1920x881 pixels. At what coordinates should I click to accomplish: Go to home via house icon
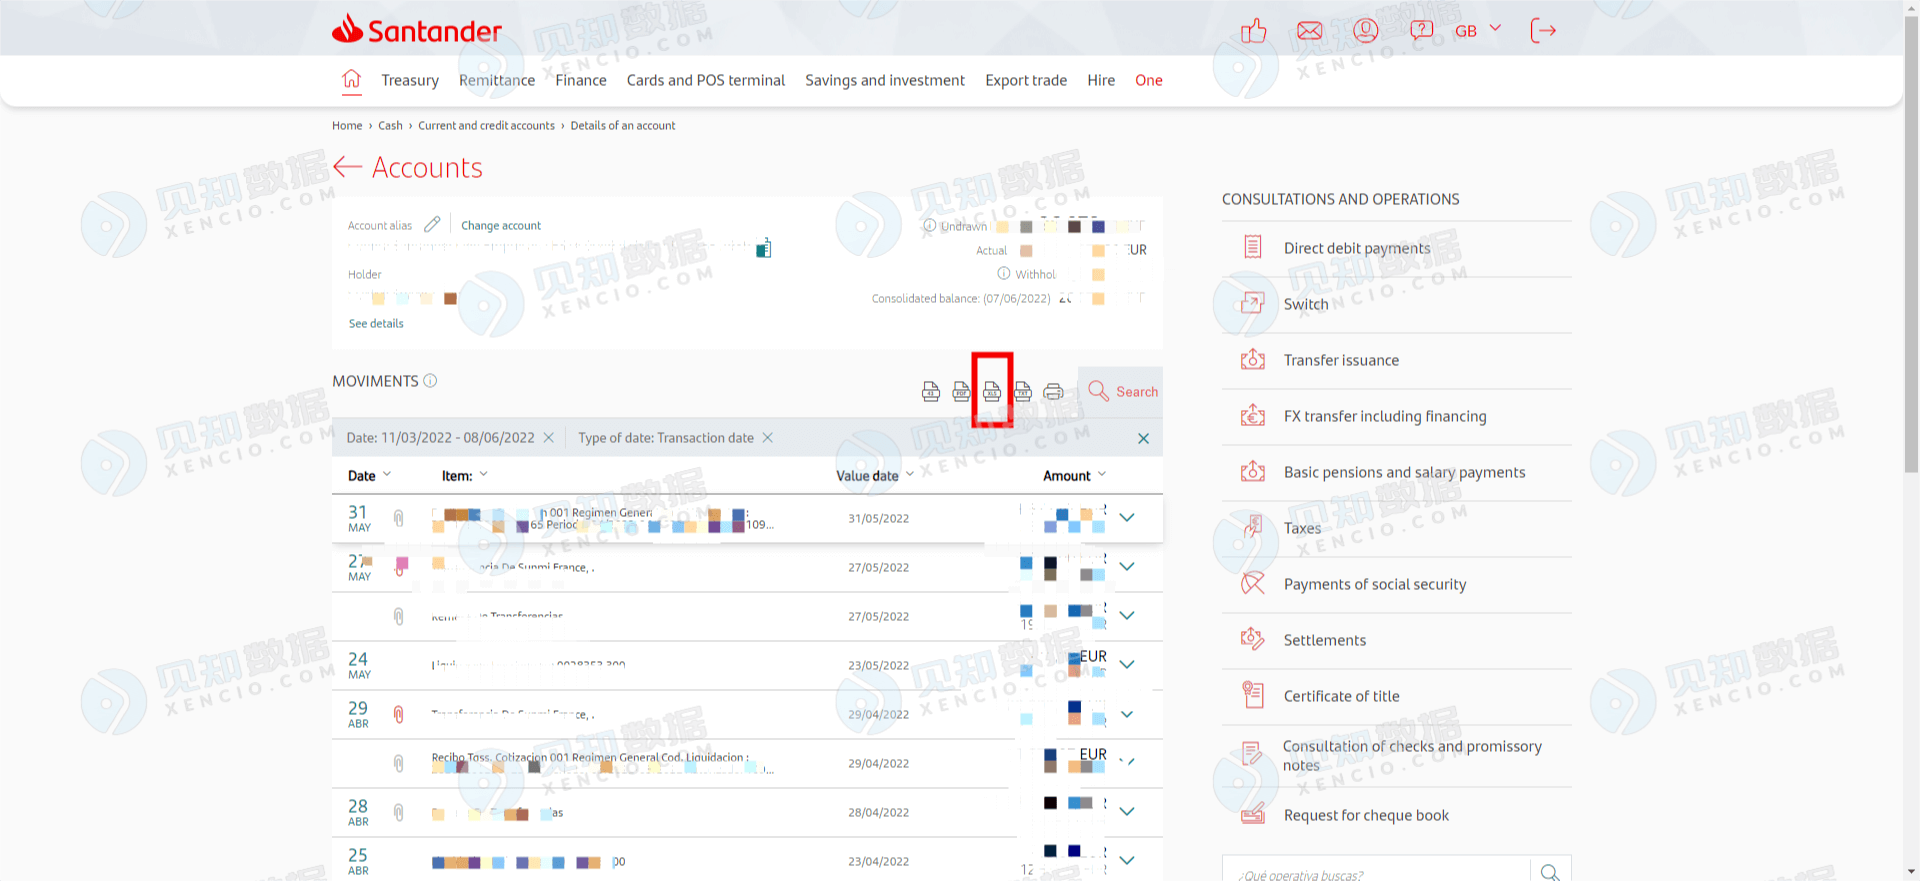pyautogui.click(x=351, y=80)
